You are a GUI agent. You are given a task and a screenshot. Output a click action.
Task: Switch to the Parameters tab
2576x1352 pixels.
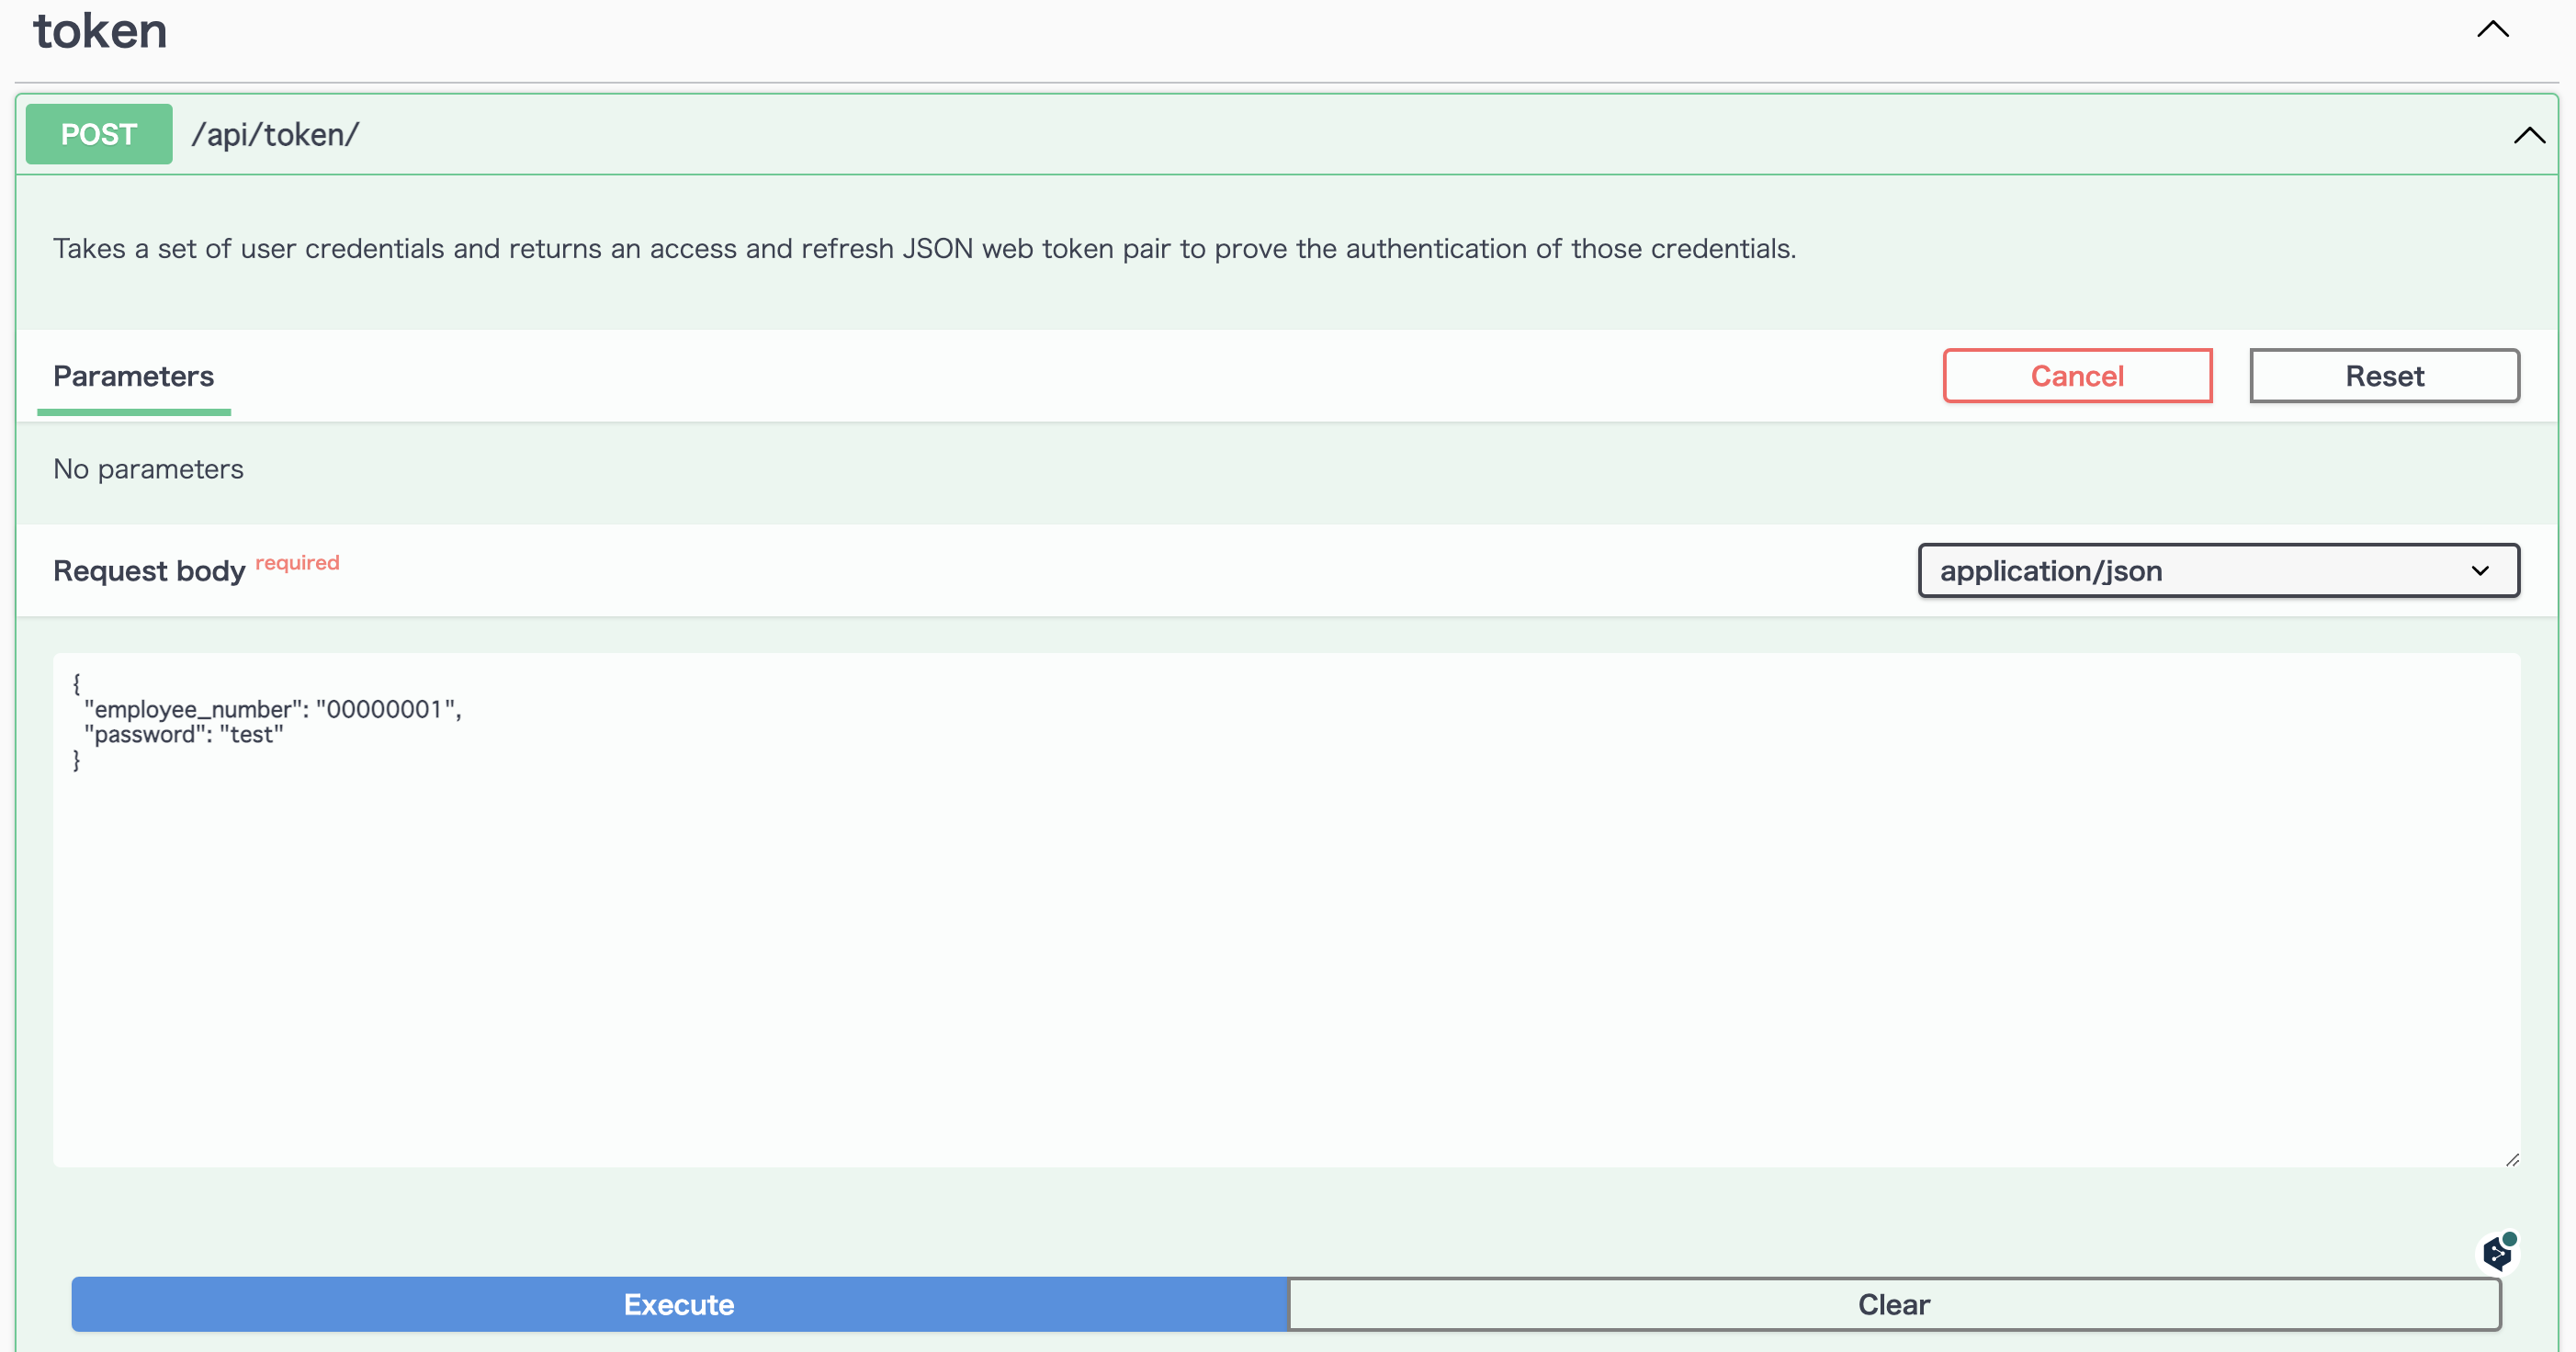pyautogui.click(x=133, y=376)
